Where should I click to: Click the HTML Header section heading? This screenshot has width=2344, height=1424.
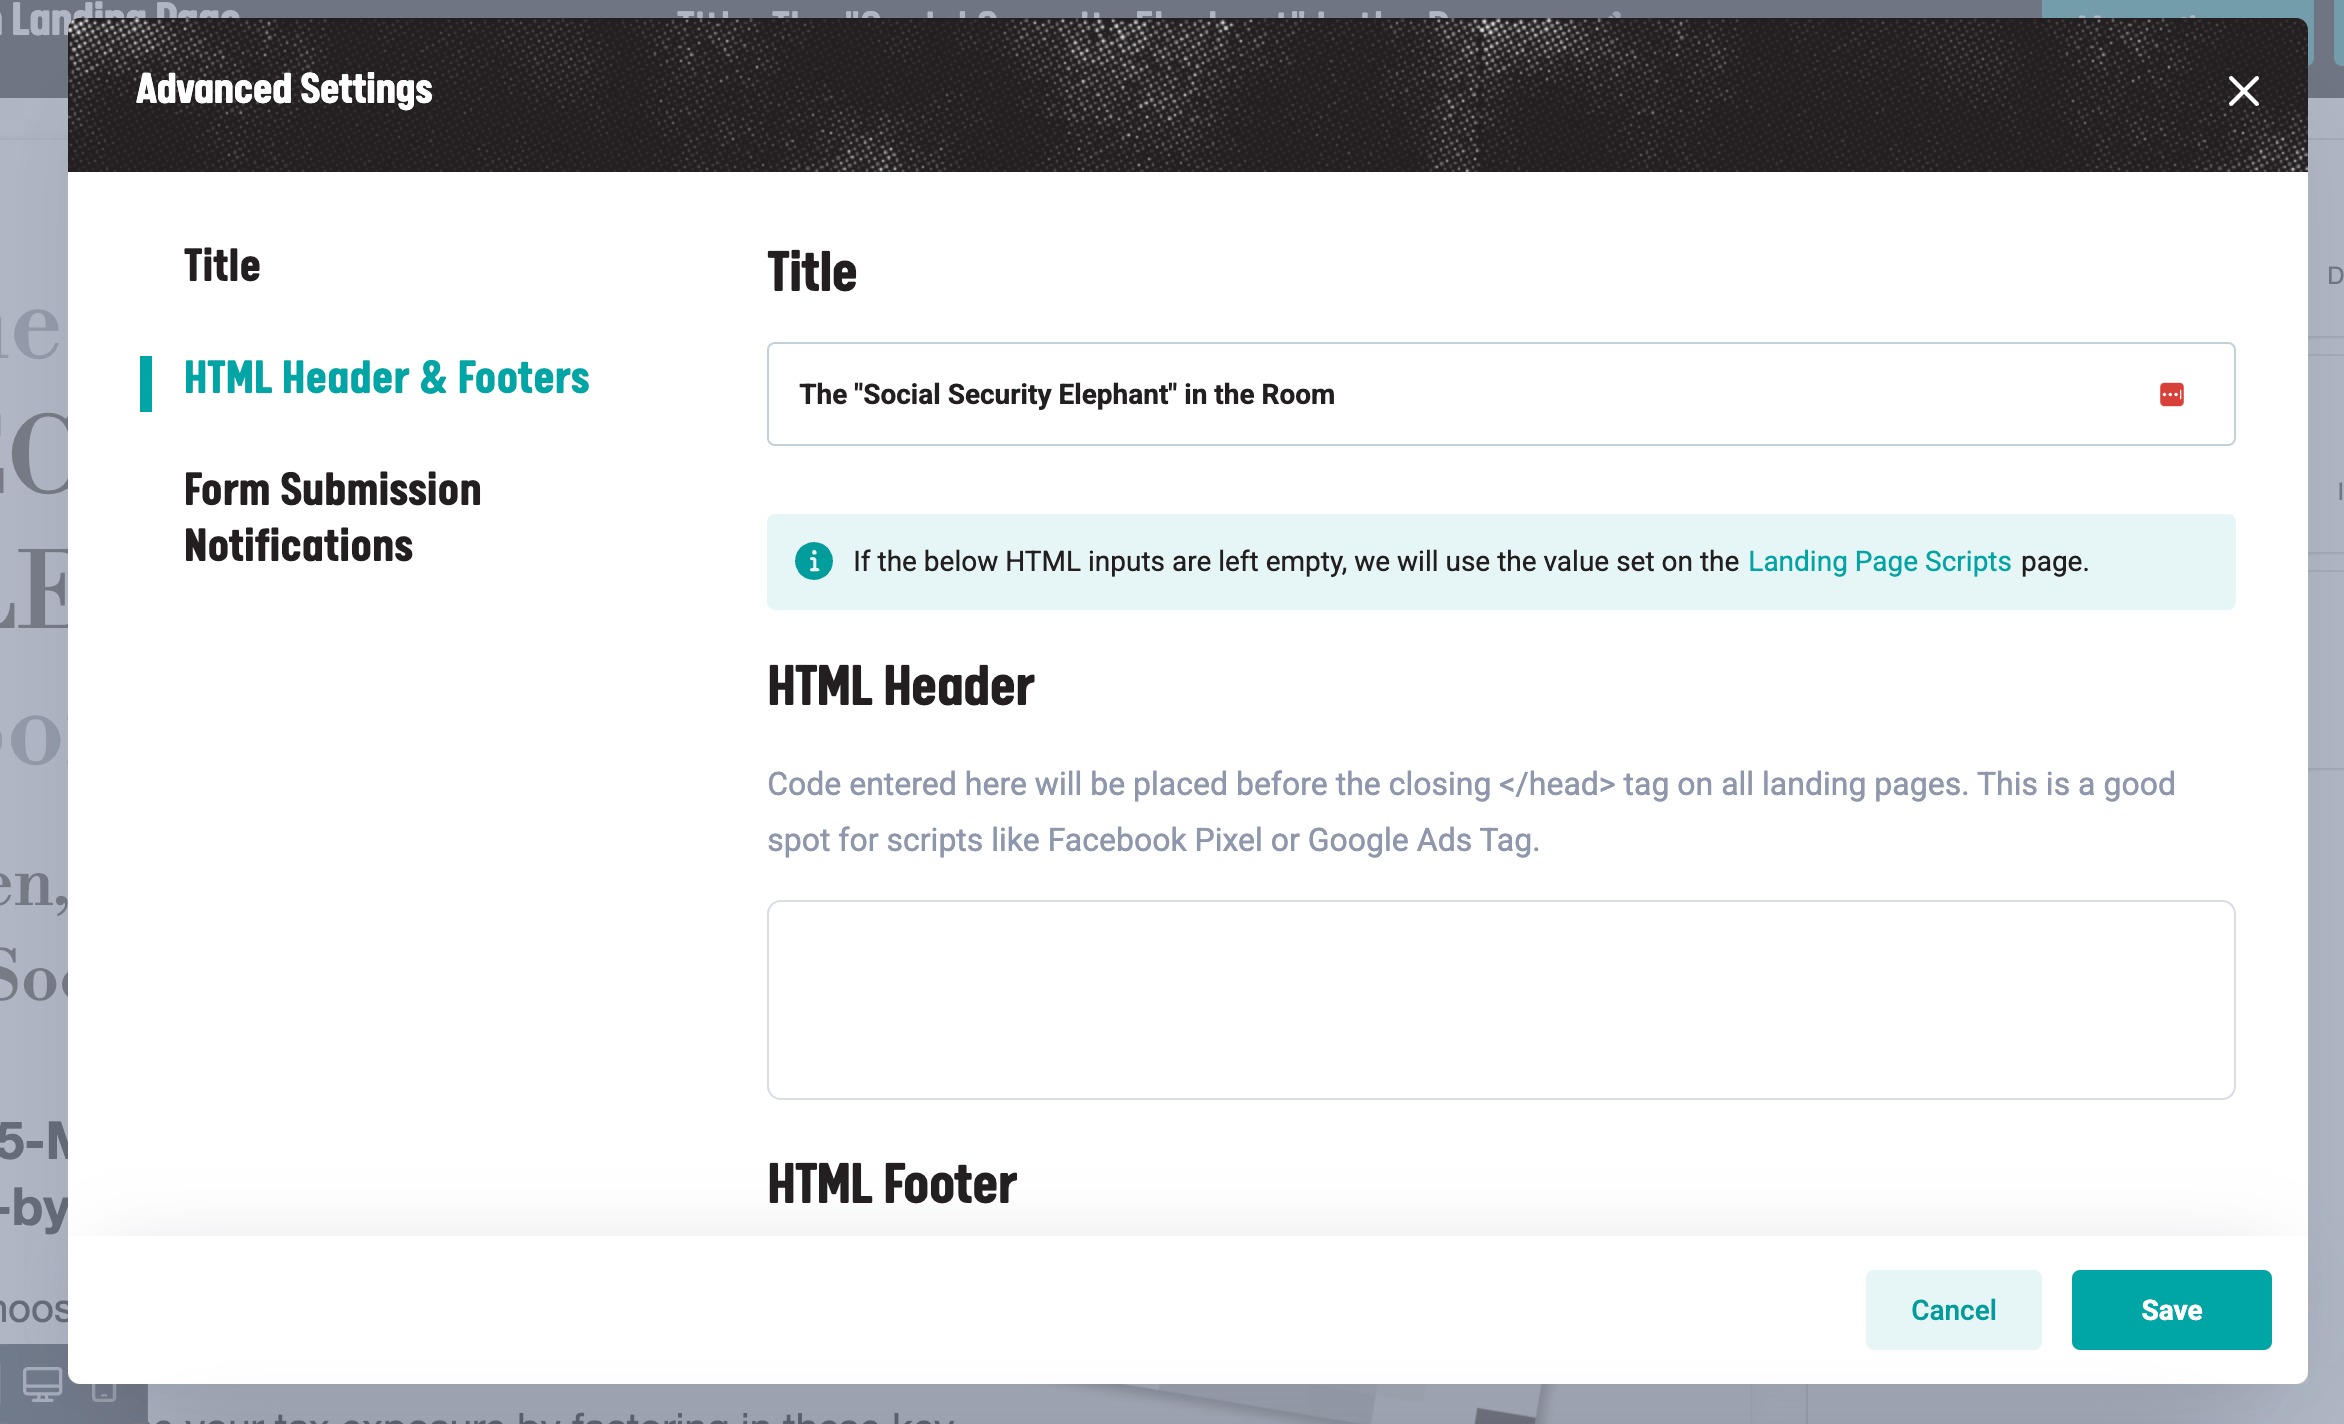(x=900, y=686)
